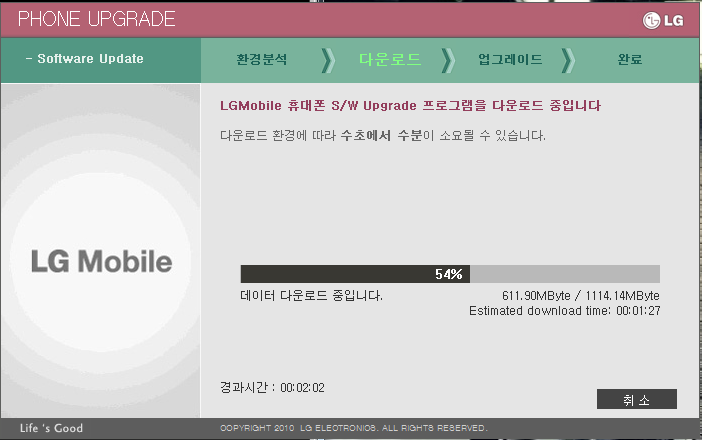This screenshot has width=702, height=440.
Task: Click the 경과시간 : 00:02:02 elapsed time
Action: pyautogui.click(x=272, y=387)
